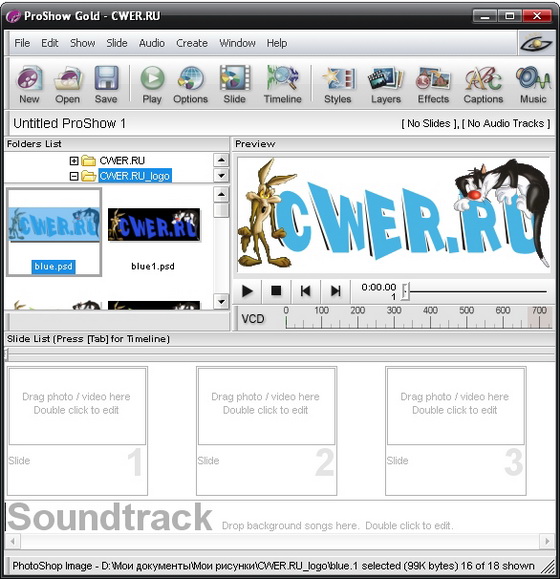The width and height of the screenshot is (560, 579).
Task: Stop the preview playback
Action: [x=276, y=291]
